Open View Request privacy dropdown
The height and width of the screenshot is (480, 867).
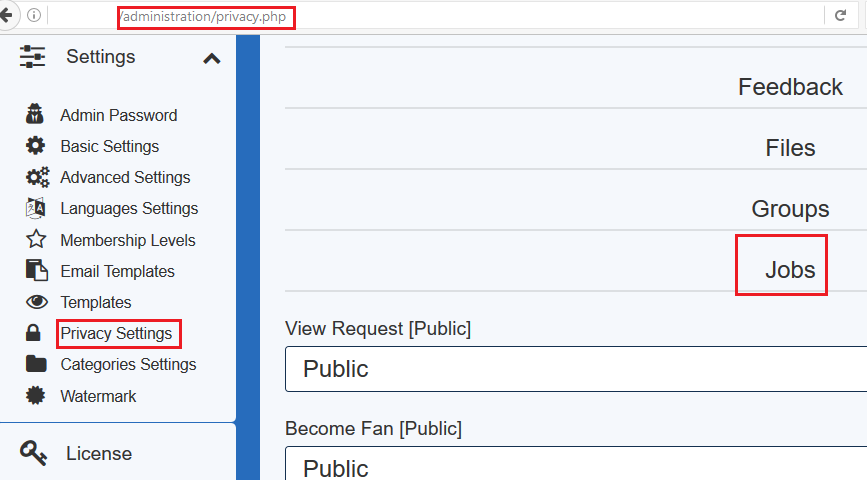(576, 369)
